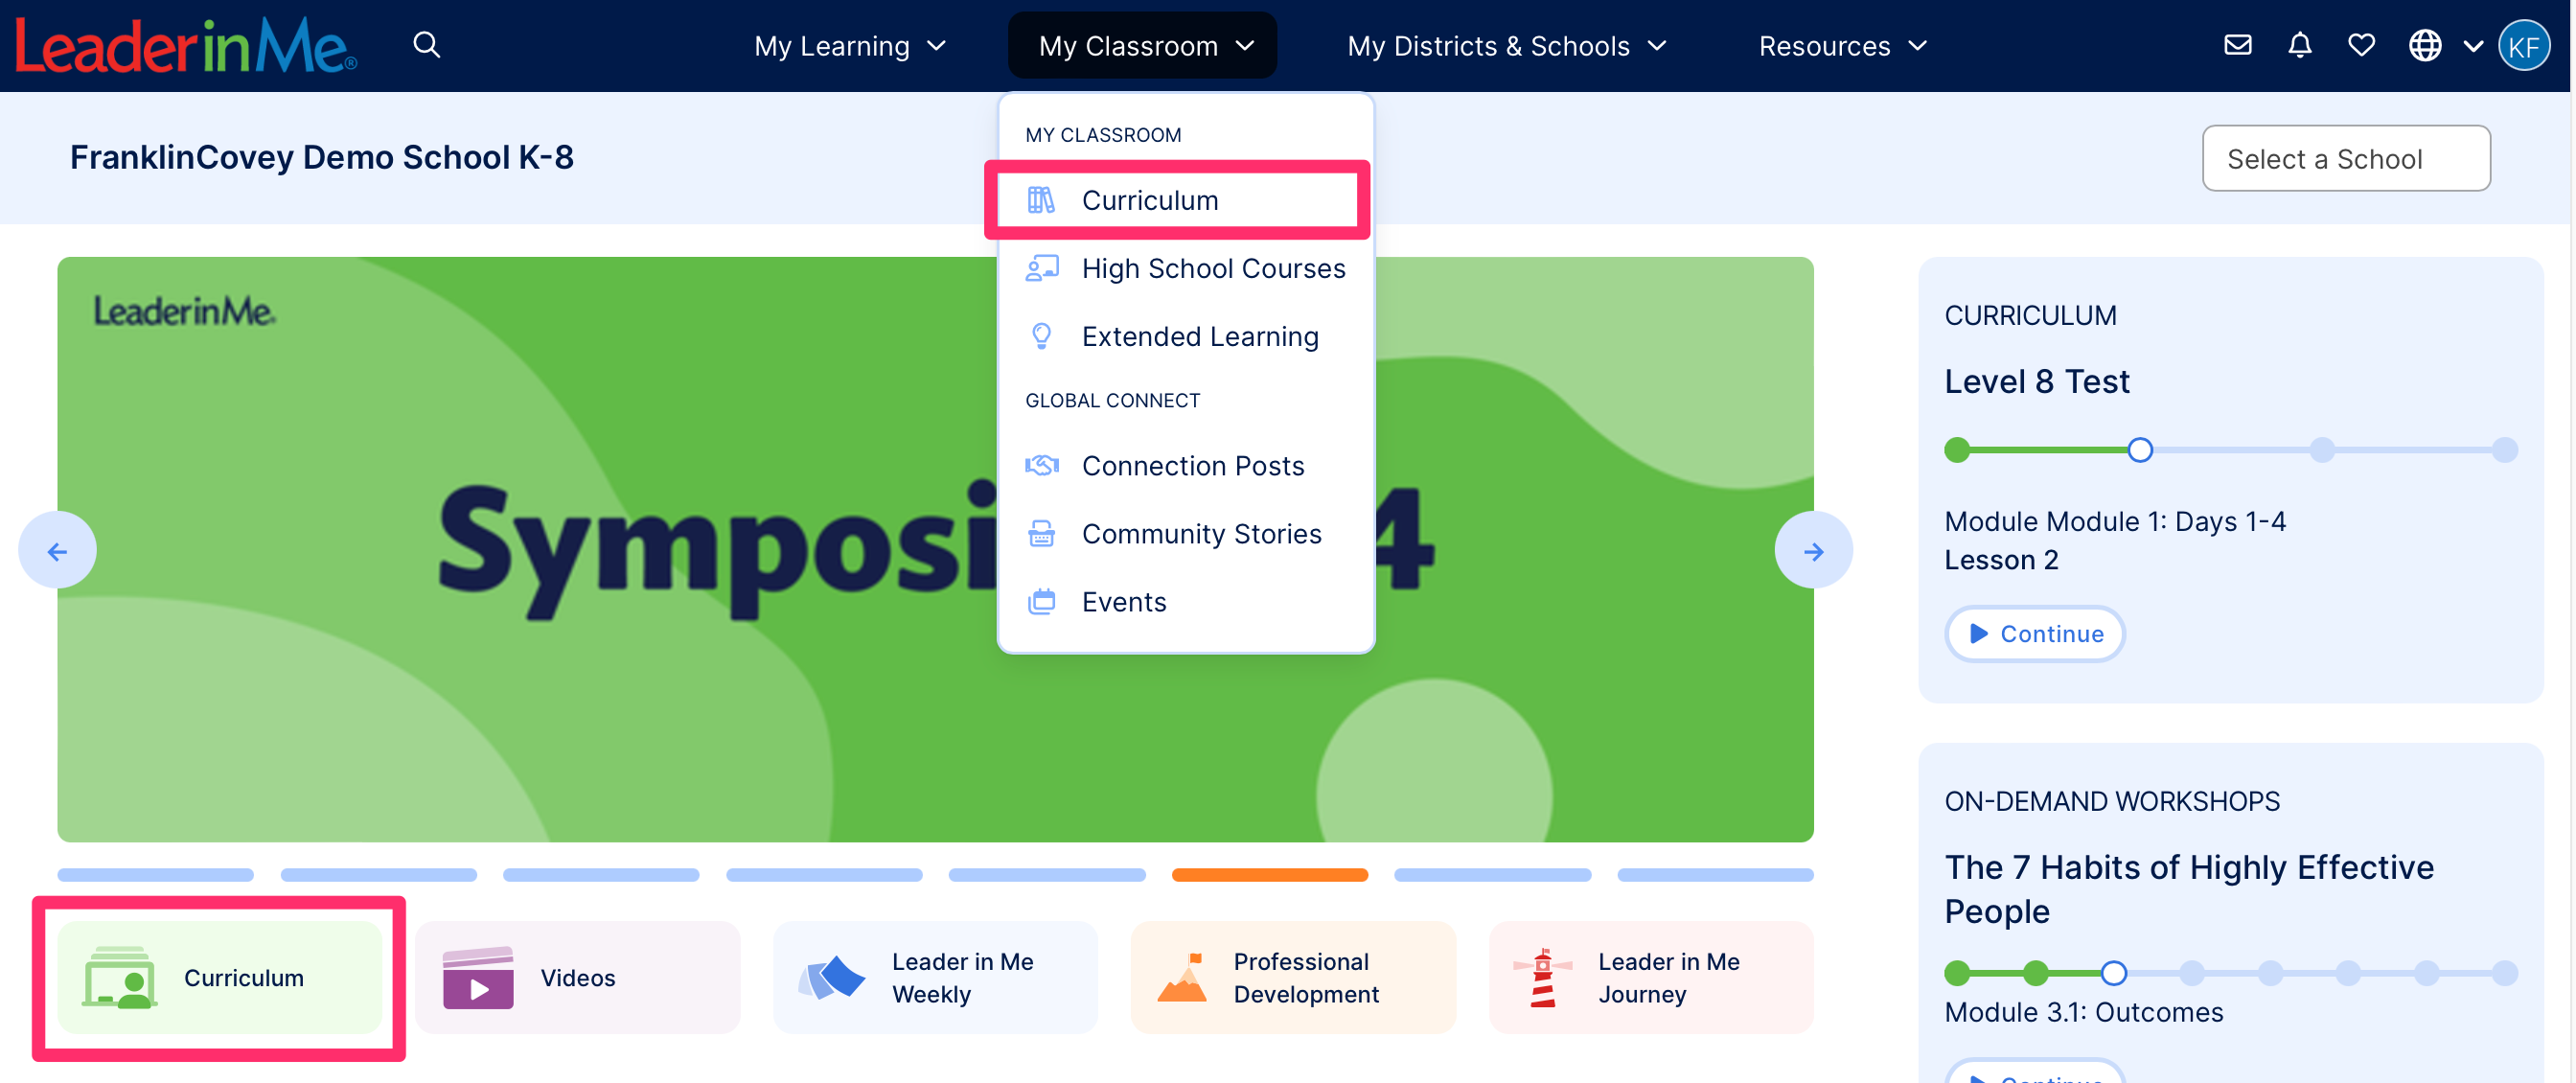The width and height of the screenshot is (2576, 1083).
Task: Click the LeaderinMe logo
Action: pos(185,45)
